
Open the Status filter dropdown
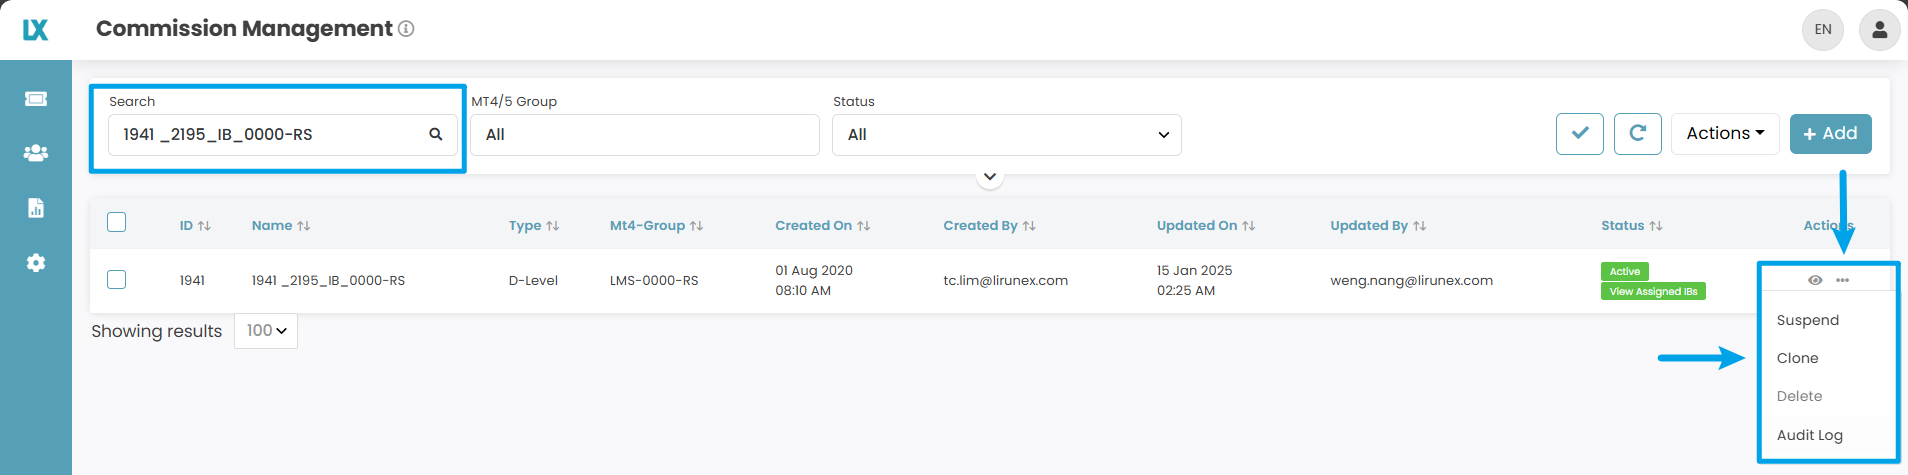[1006, 135]
